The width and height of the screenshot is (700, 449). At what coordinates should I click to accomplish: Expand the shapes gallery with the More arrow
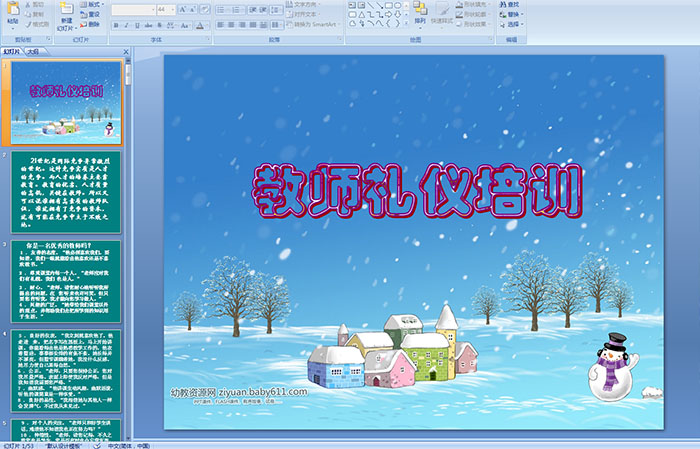click(x=406, y=24)
